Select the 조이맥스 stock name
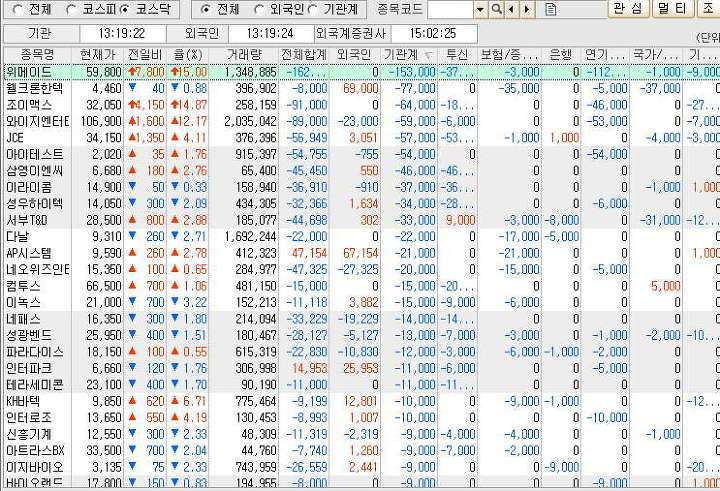 coord(29,105)
